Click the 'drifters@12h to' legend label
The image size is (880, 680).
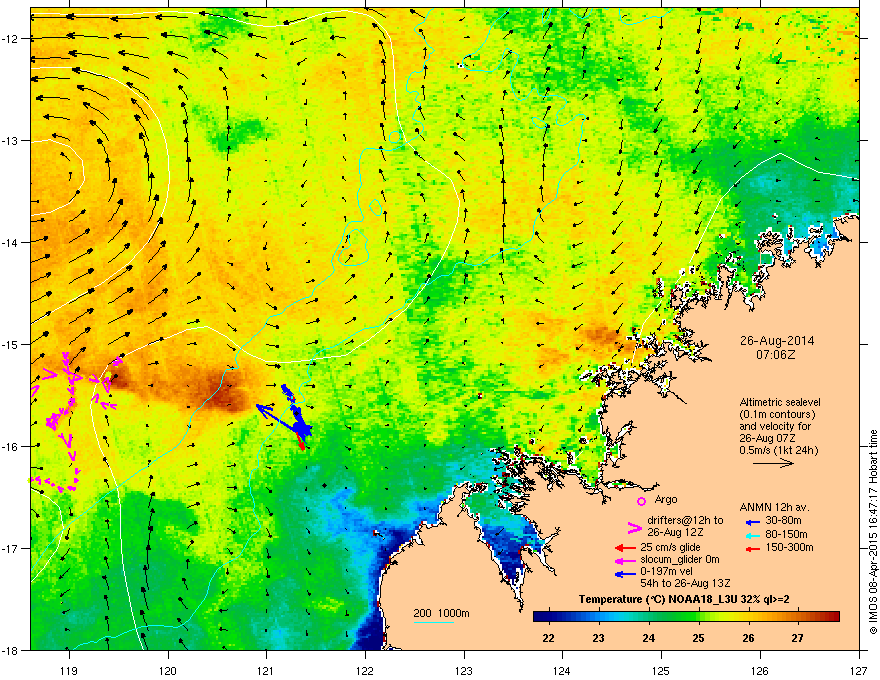tap(685, 520)
